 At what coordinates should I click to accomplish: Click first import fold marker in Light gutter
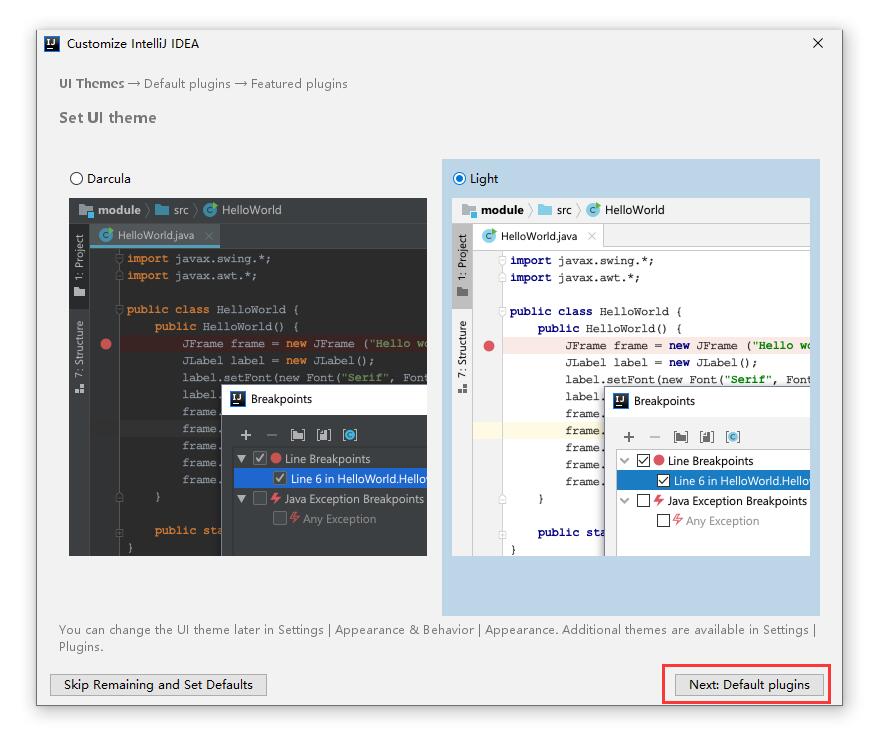[x=502, y=260]
